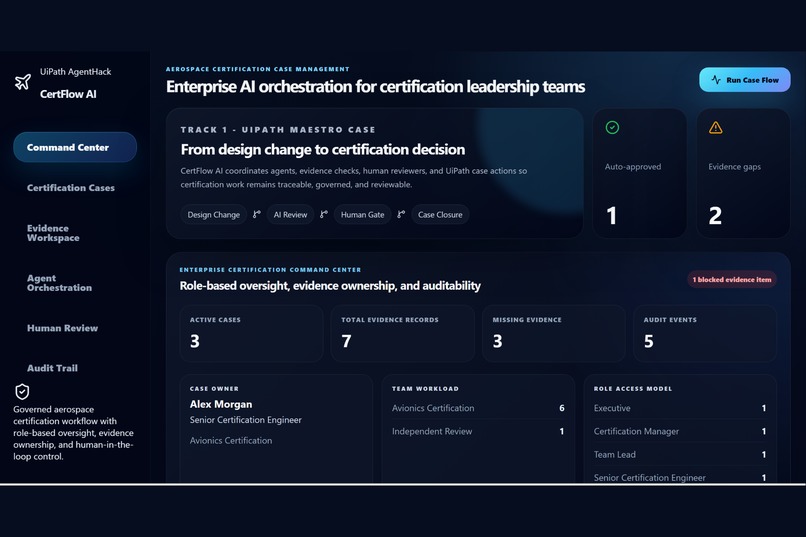Select the AI Review stage chip
Screen dimensions: 806x537
[290, 214]
